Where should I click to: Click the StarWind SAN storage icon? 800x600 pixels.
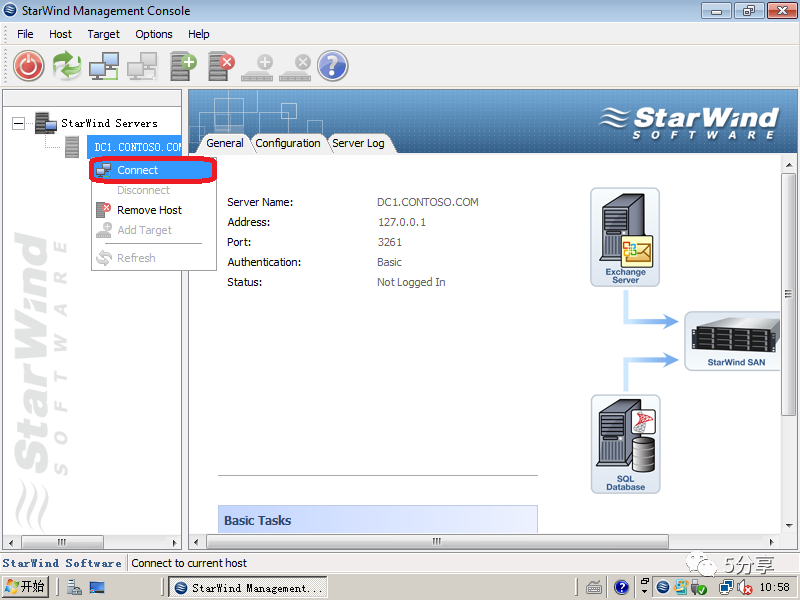click(x=733, y=341)
